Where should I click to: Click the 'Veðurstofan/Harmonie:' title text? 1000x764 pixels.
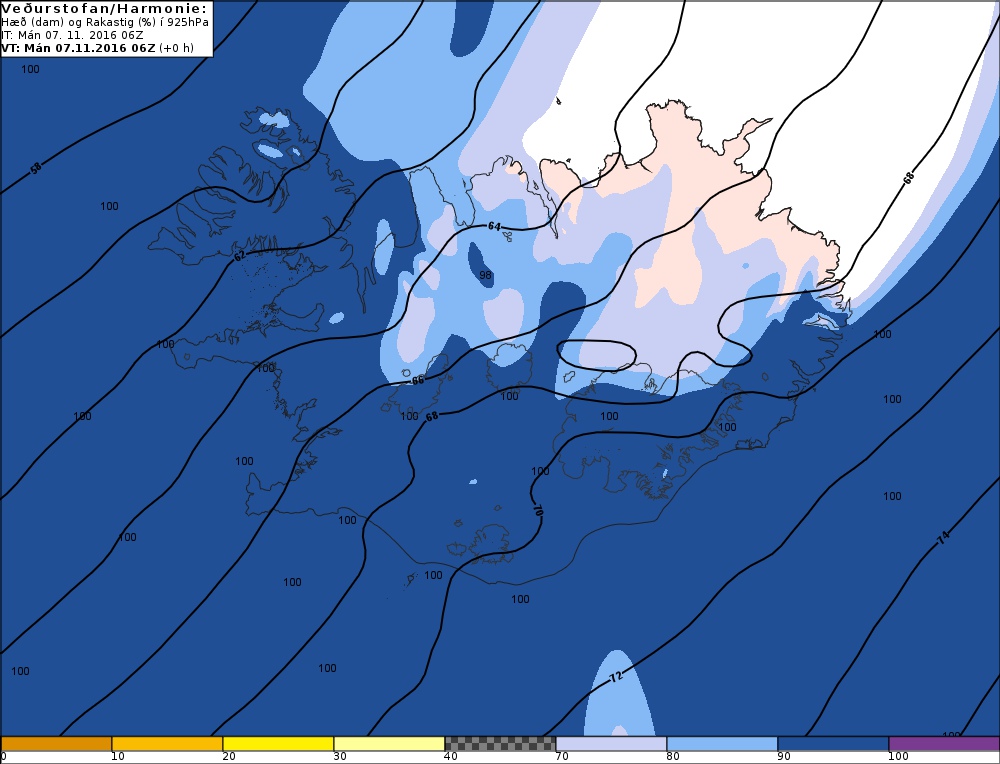pyautogui.click(x=105, y=8)
